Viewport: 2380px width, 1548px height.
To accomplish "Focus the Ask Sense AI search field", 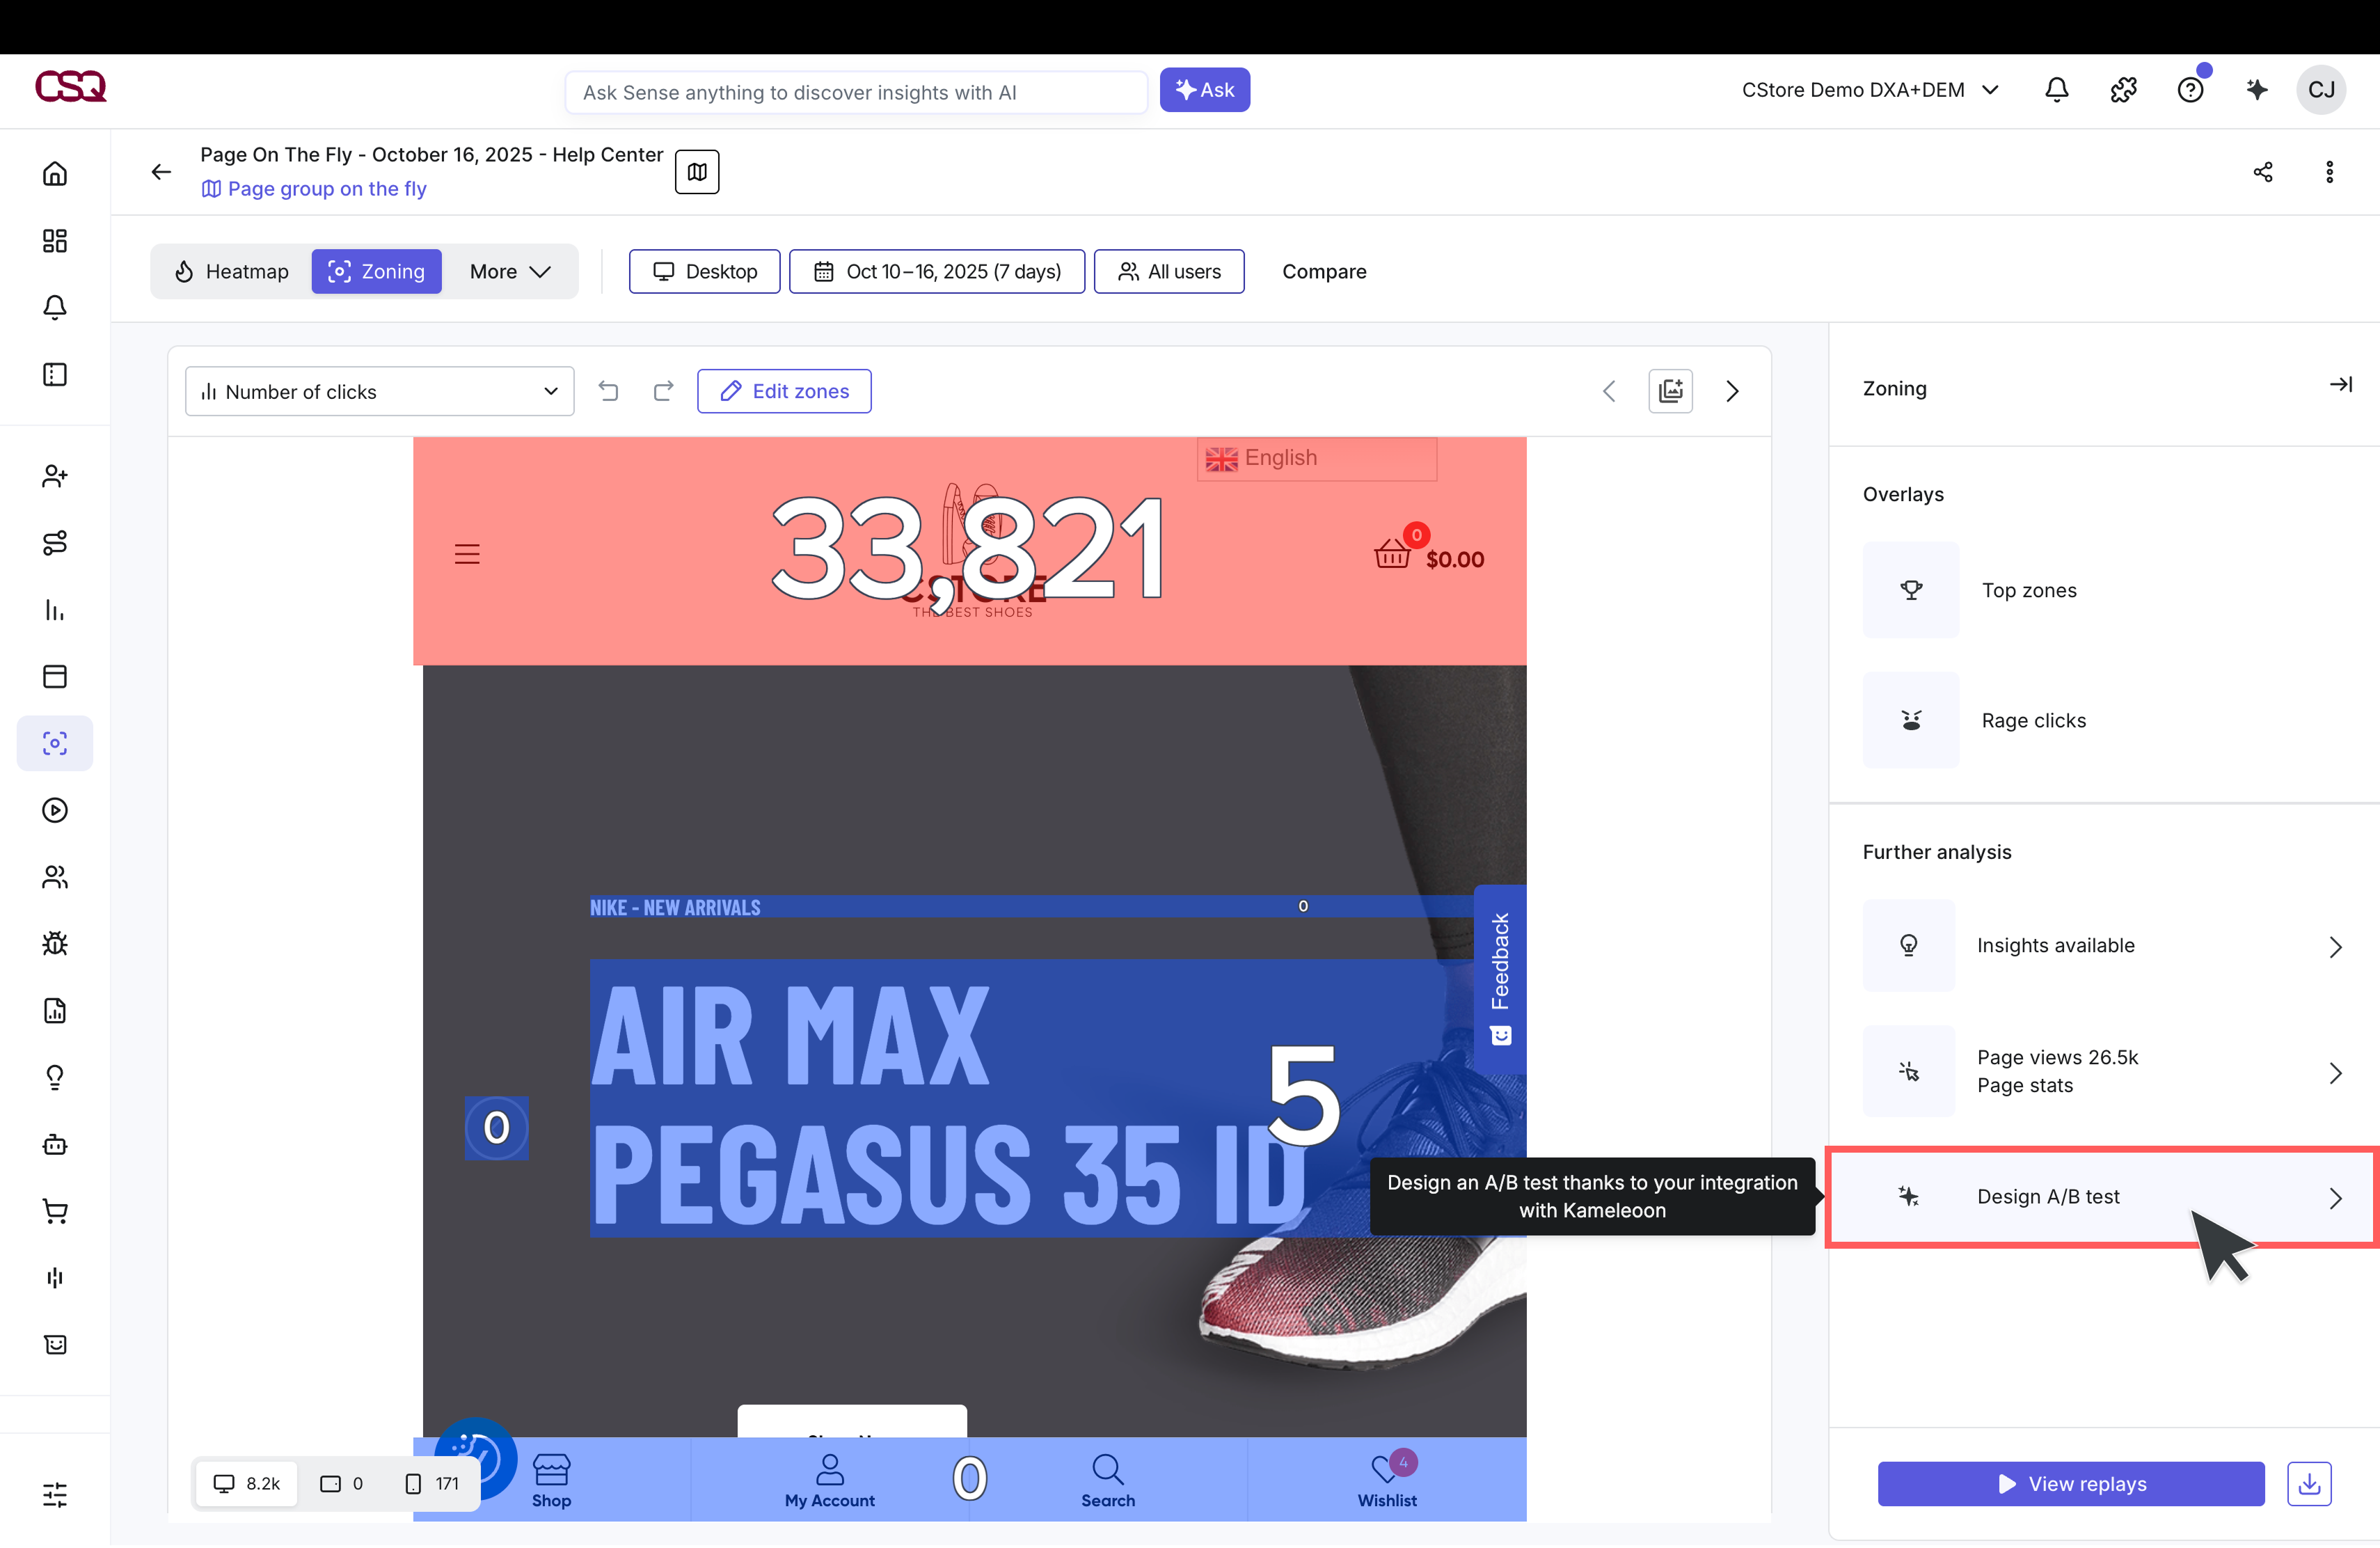I will coord(856,92).
